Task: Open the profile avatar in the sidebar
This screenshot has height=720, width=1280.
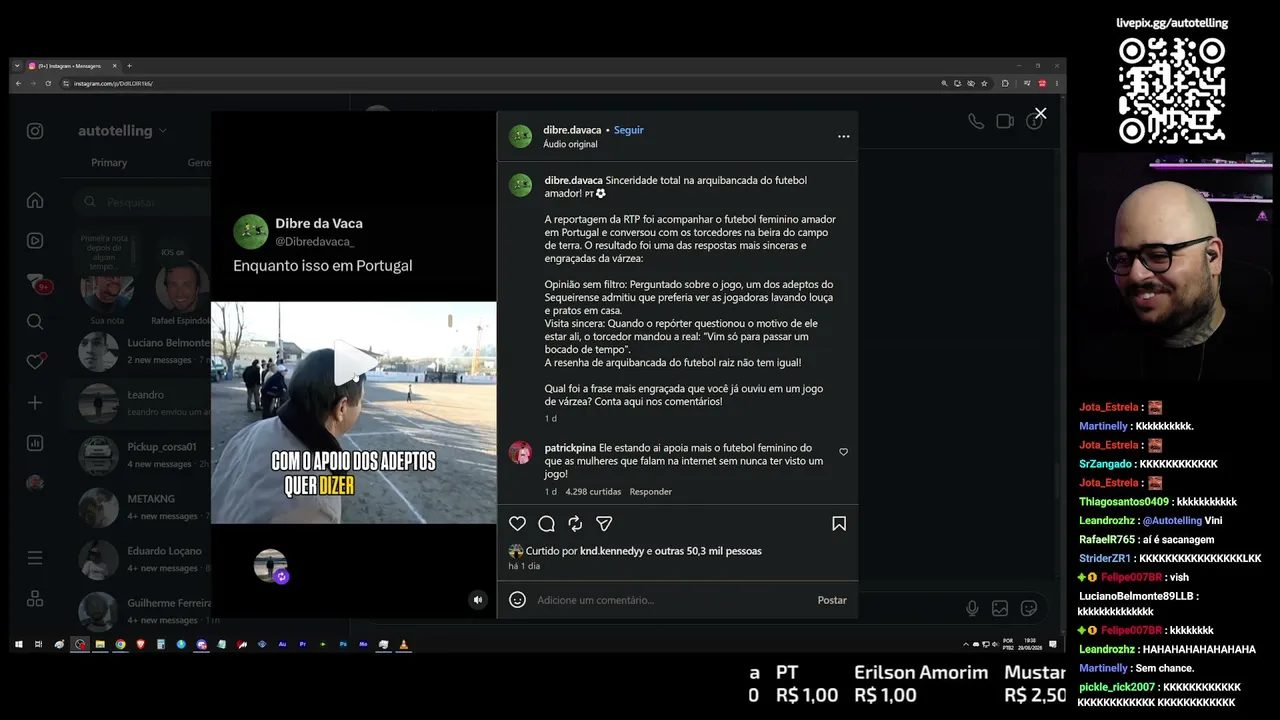Action: coord(35,483)
